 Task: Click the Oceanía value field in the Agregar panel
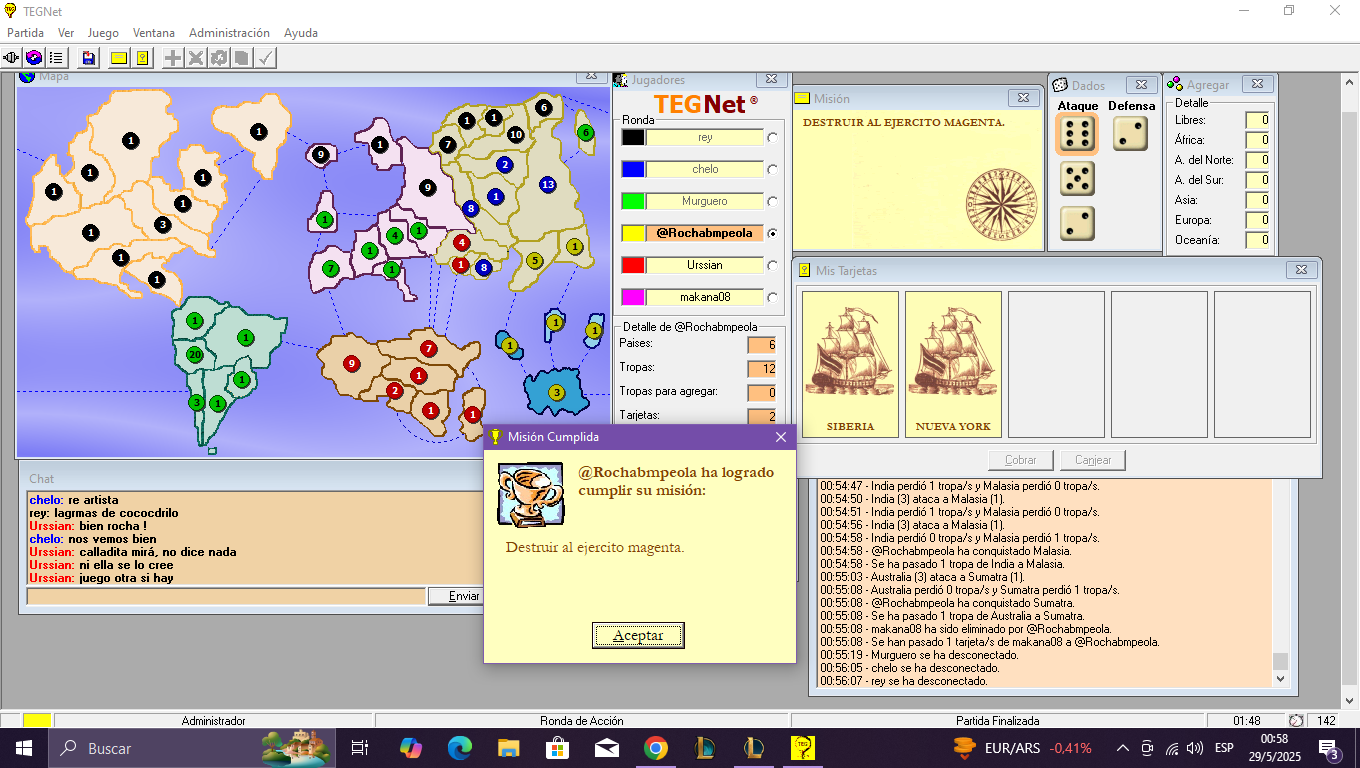[1258, 240]
